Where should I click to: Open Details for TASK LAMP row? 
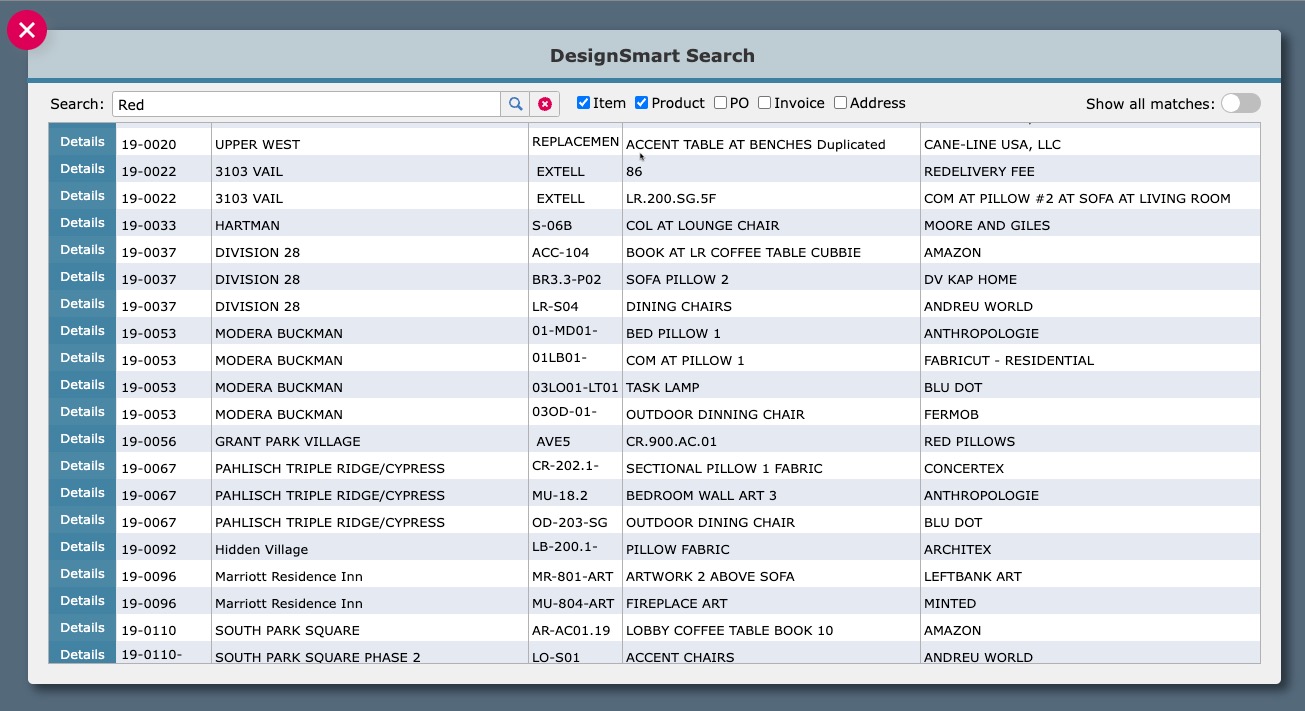[x=82, y=385]
